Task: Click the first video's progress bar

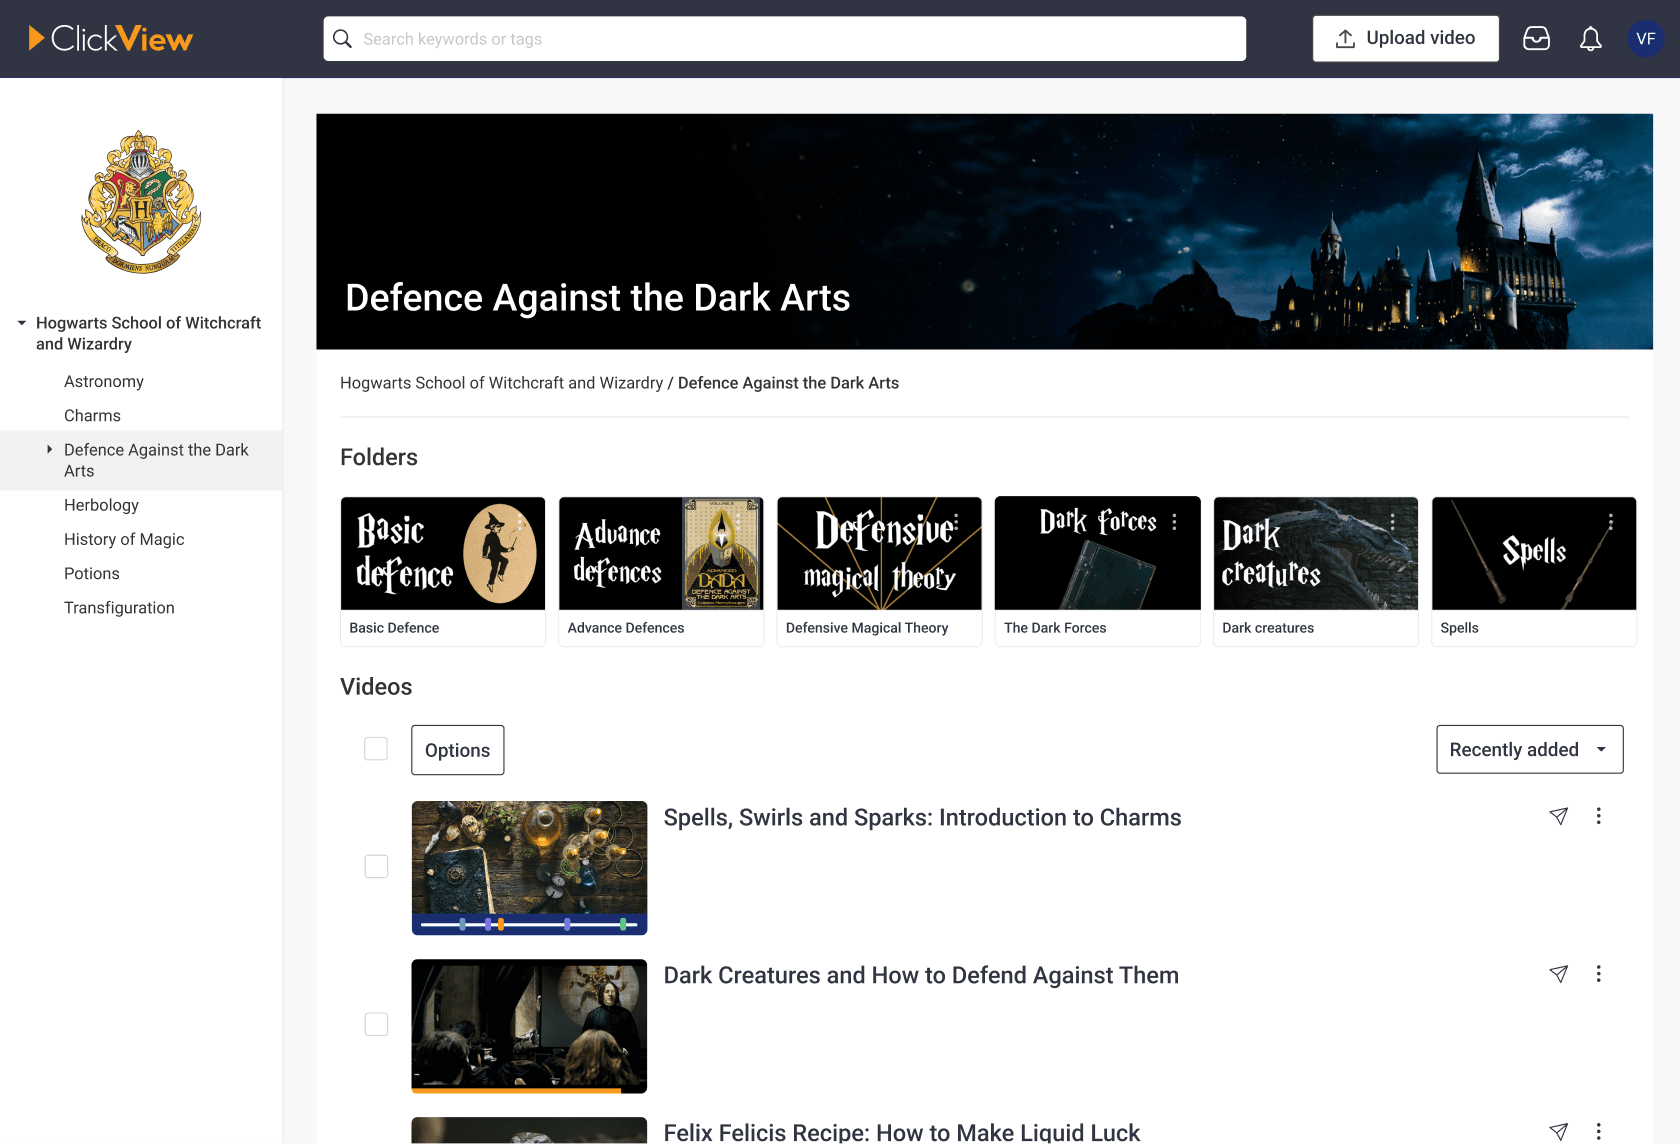Action: click(528, 924)
